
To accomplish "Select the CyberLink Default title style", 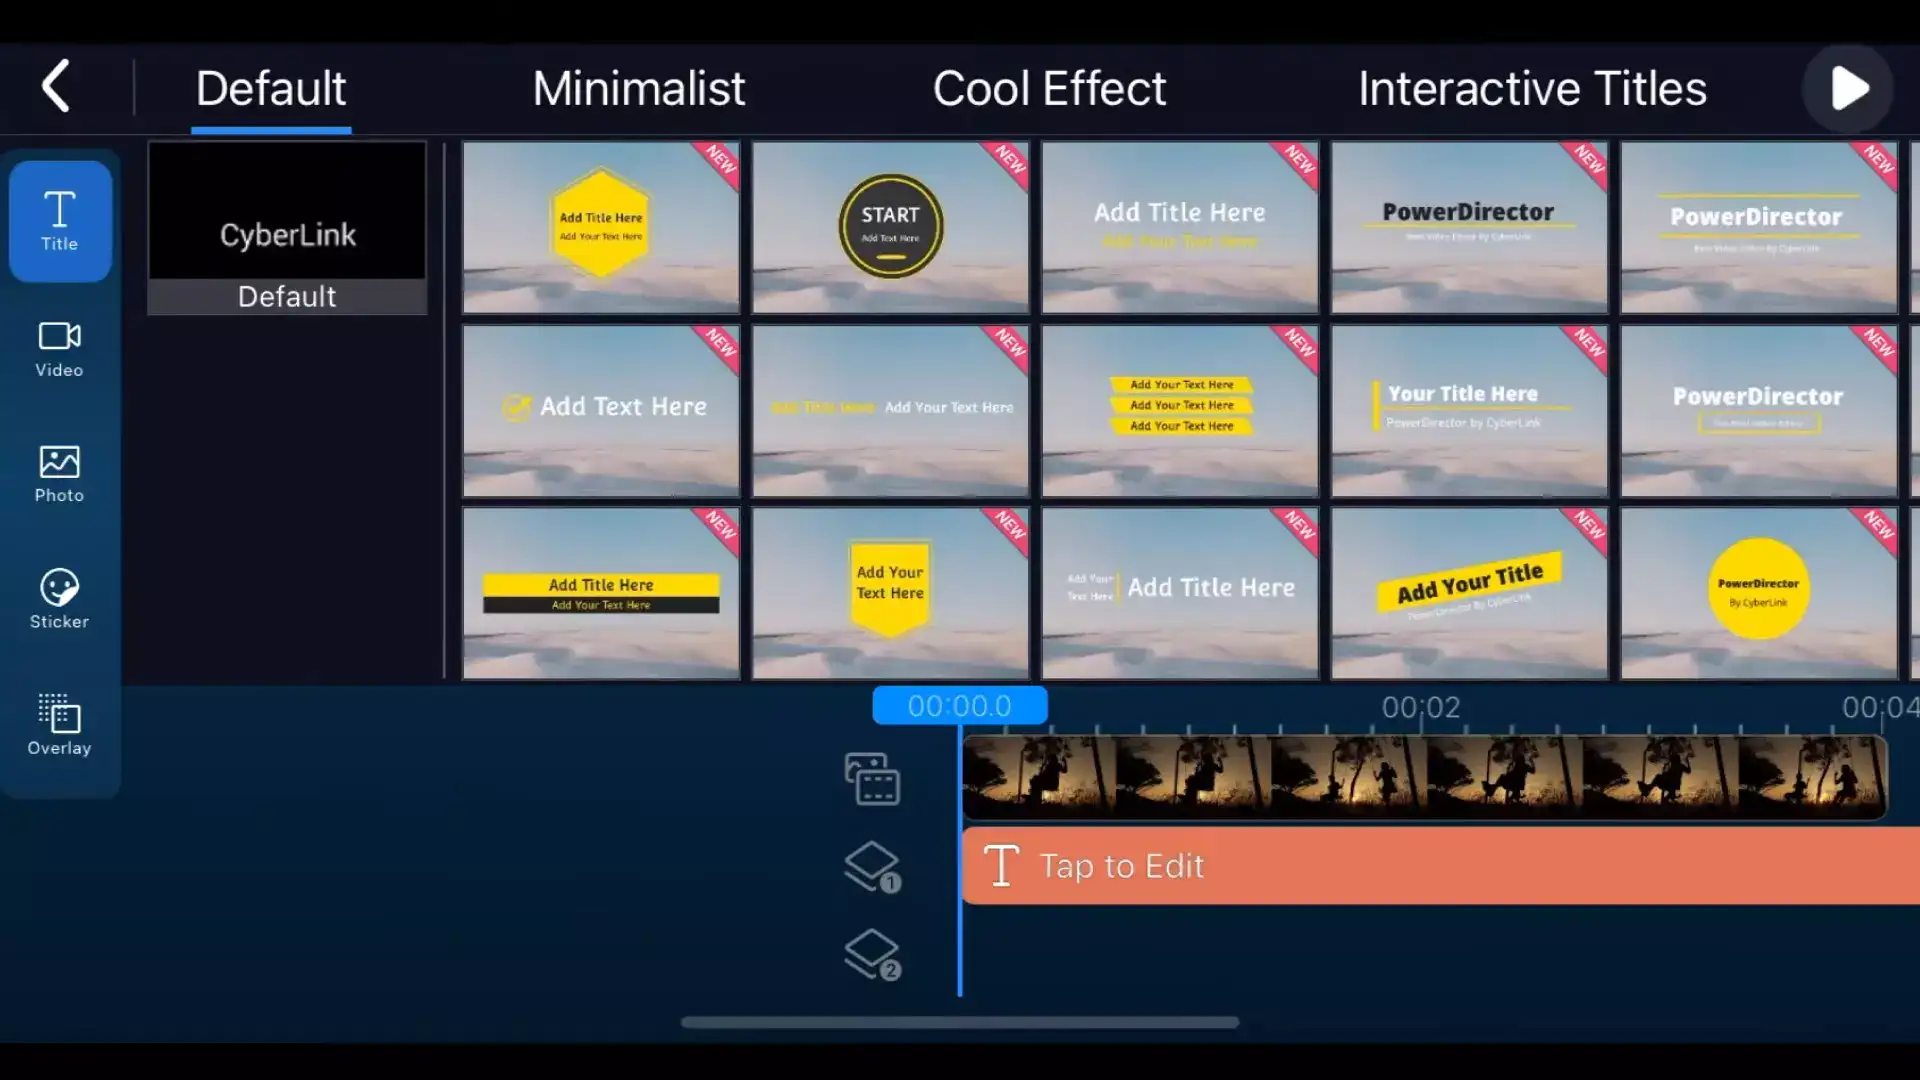I will point(287,228).
